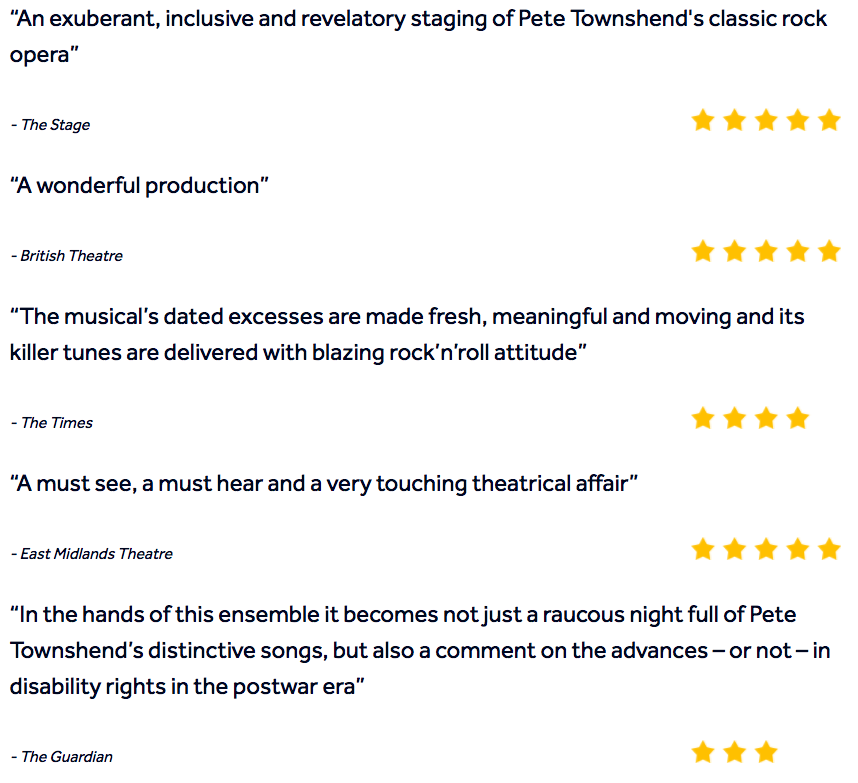858x783 pixels.
Task: Click the fifth star of British Theatre rating
Action: pyautogui.click(x=830, y=251)
